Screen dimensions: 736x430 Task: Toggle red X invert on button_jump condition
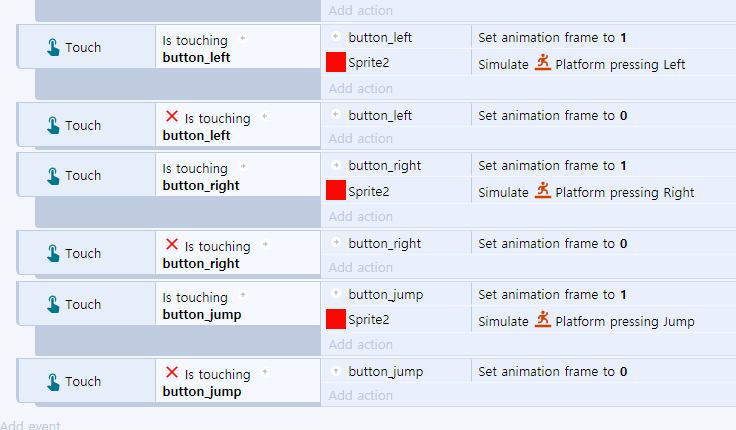click(172, 373)
